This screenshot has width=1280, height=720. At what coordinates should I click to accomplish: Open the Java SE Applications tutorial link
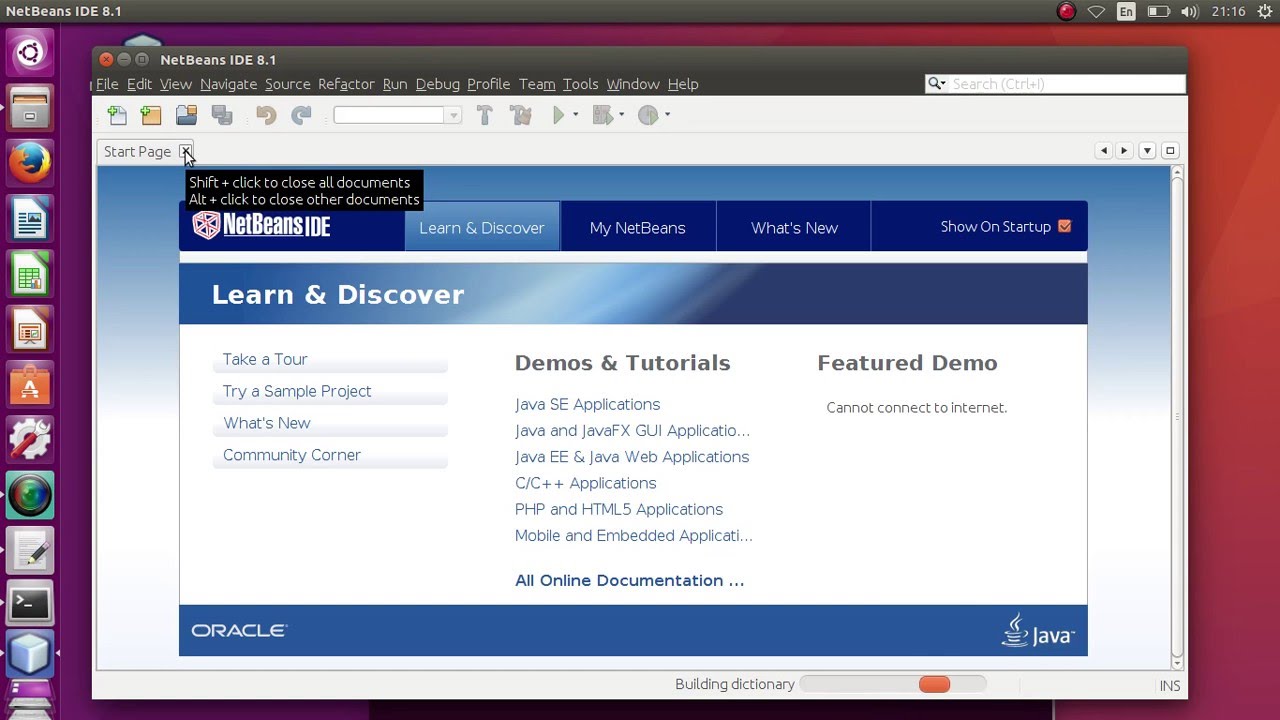[x=587, y=404]
